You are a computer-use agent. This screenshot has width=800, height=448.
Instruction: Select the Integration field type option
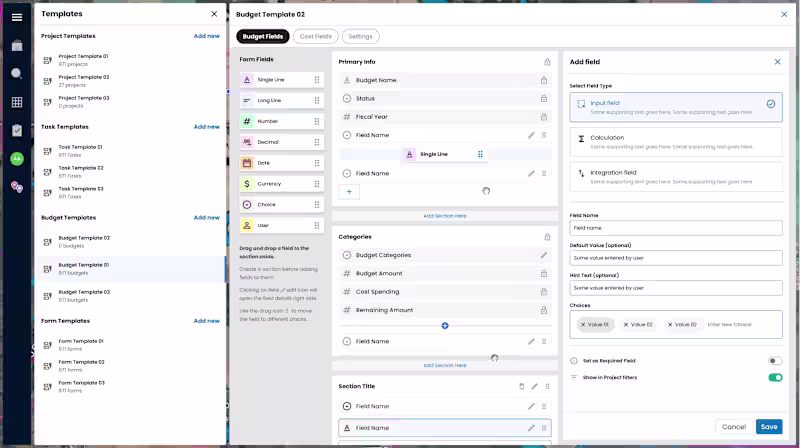676,177
